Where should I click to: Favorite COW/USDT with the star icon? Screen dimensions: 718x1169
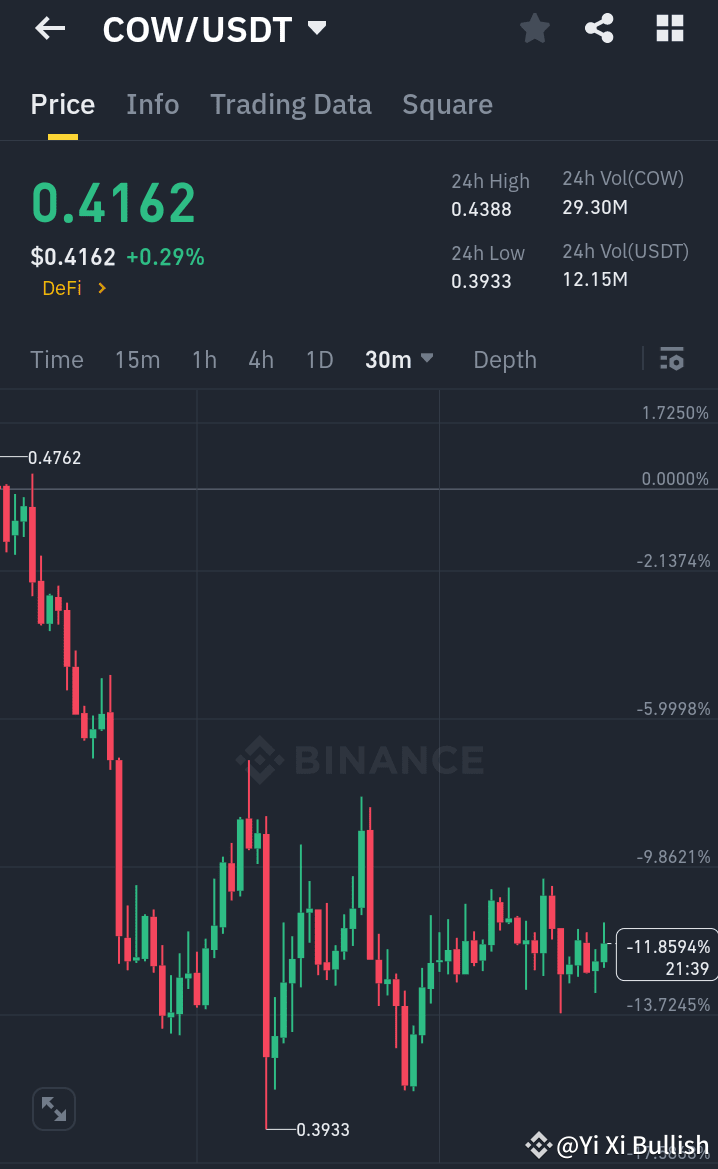[534, 28]
